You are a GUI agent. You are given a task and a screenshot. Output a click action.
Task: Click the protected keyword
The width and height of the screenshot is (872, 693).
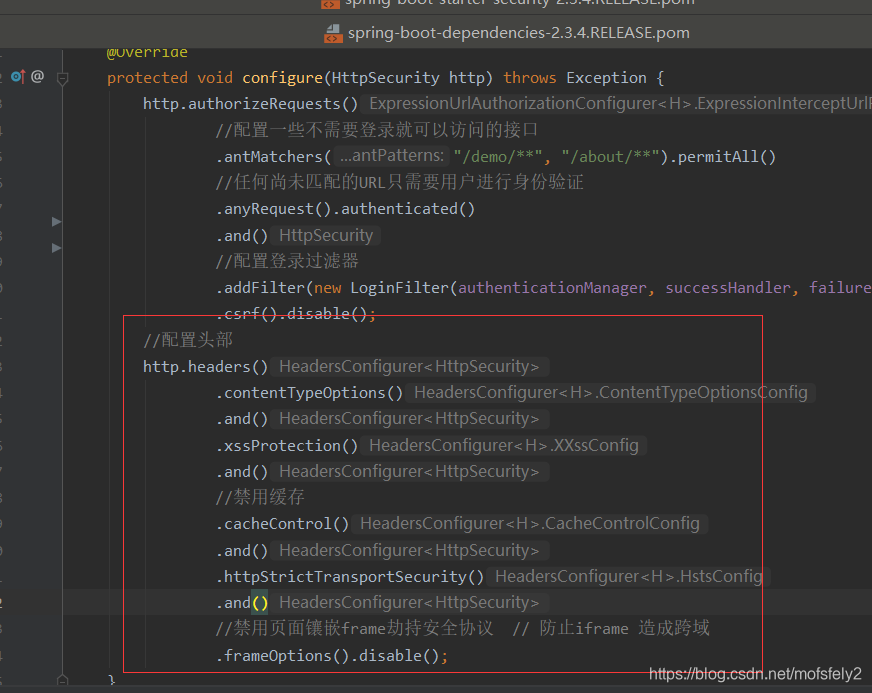147,78
